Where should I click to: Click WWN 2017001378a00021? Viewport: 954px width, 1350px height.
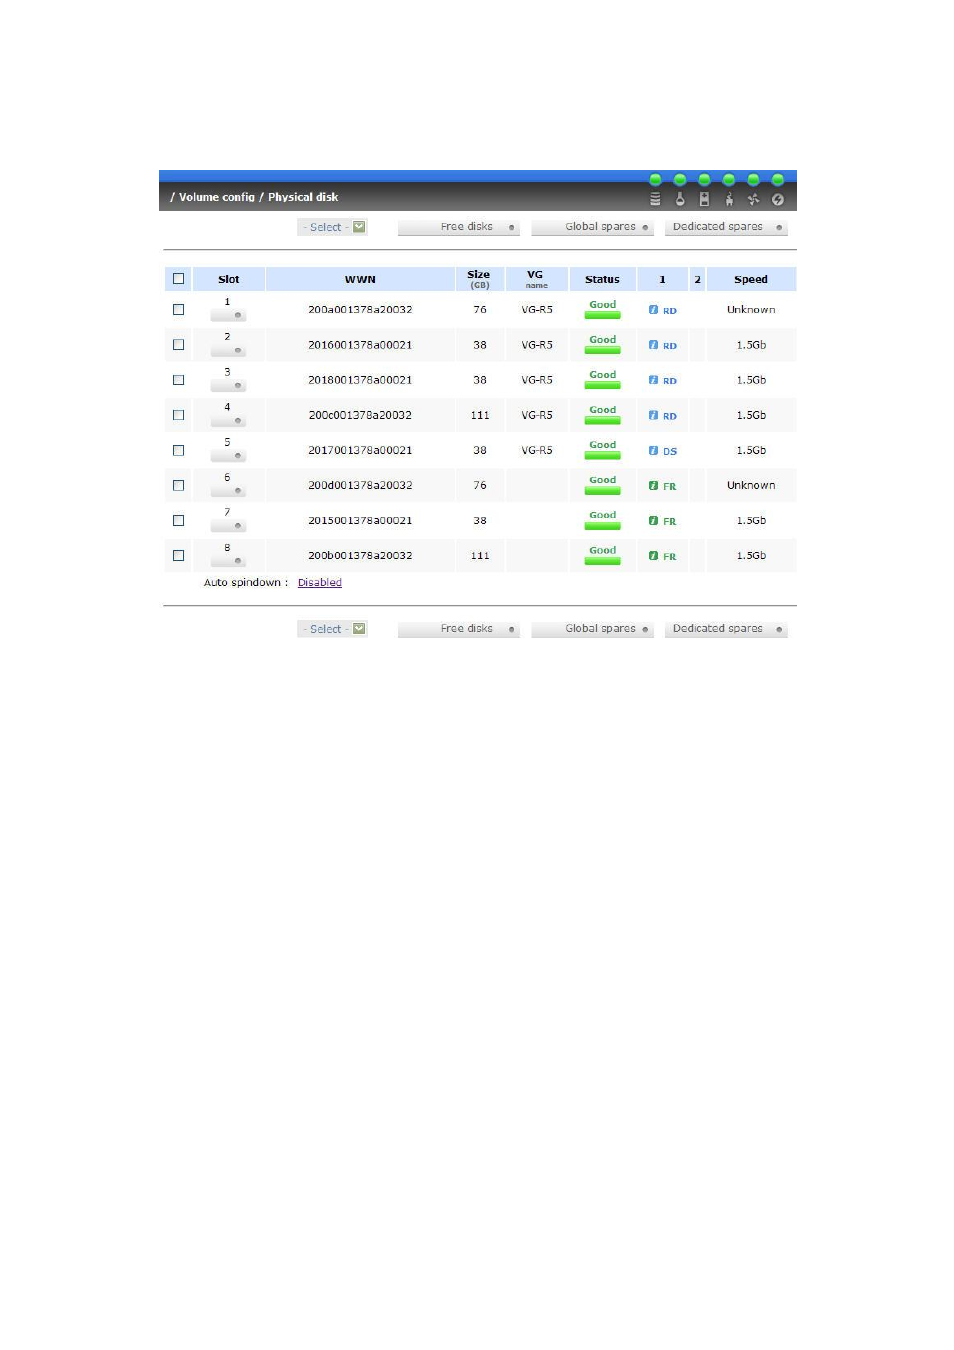point(360,451)
